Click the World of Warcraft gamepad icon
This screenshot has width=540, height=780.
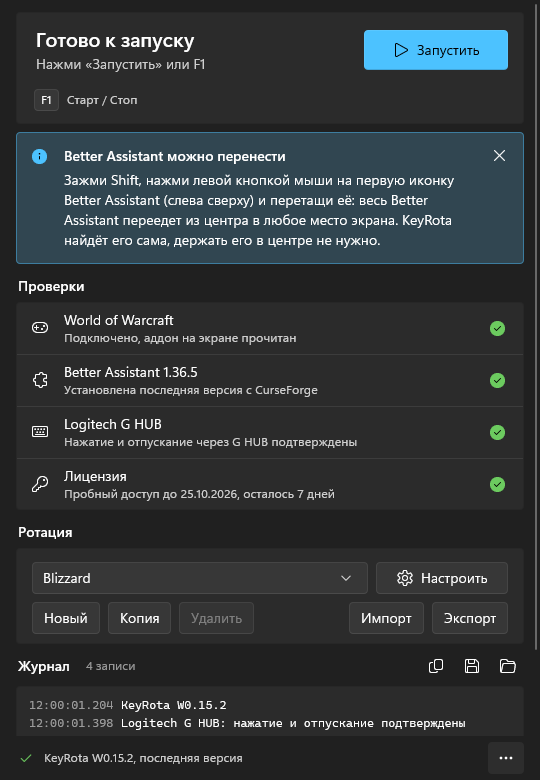(x=40, y=328)
